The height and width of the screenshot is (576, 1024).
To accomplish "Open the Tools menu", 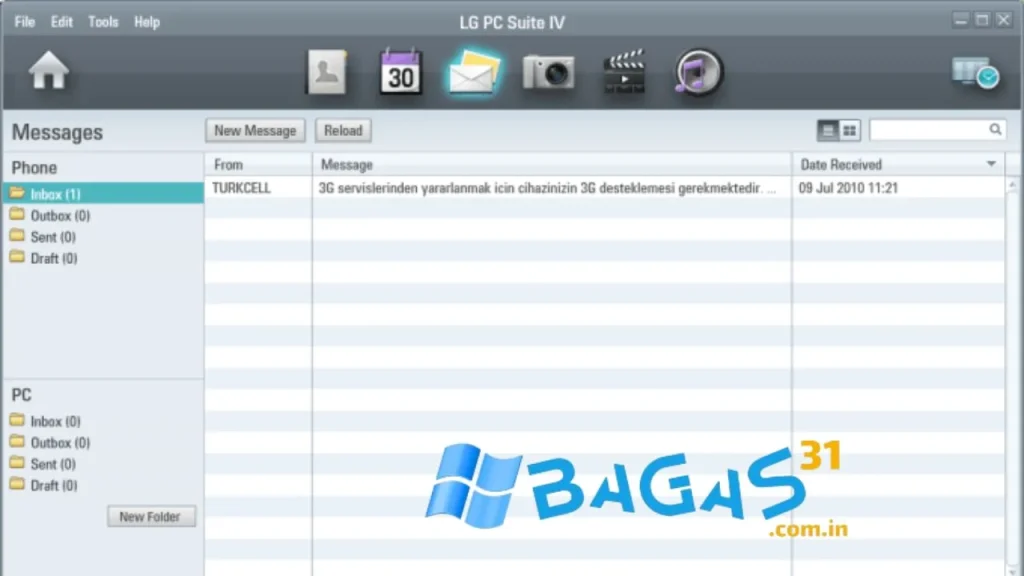I will [103, 21].
